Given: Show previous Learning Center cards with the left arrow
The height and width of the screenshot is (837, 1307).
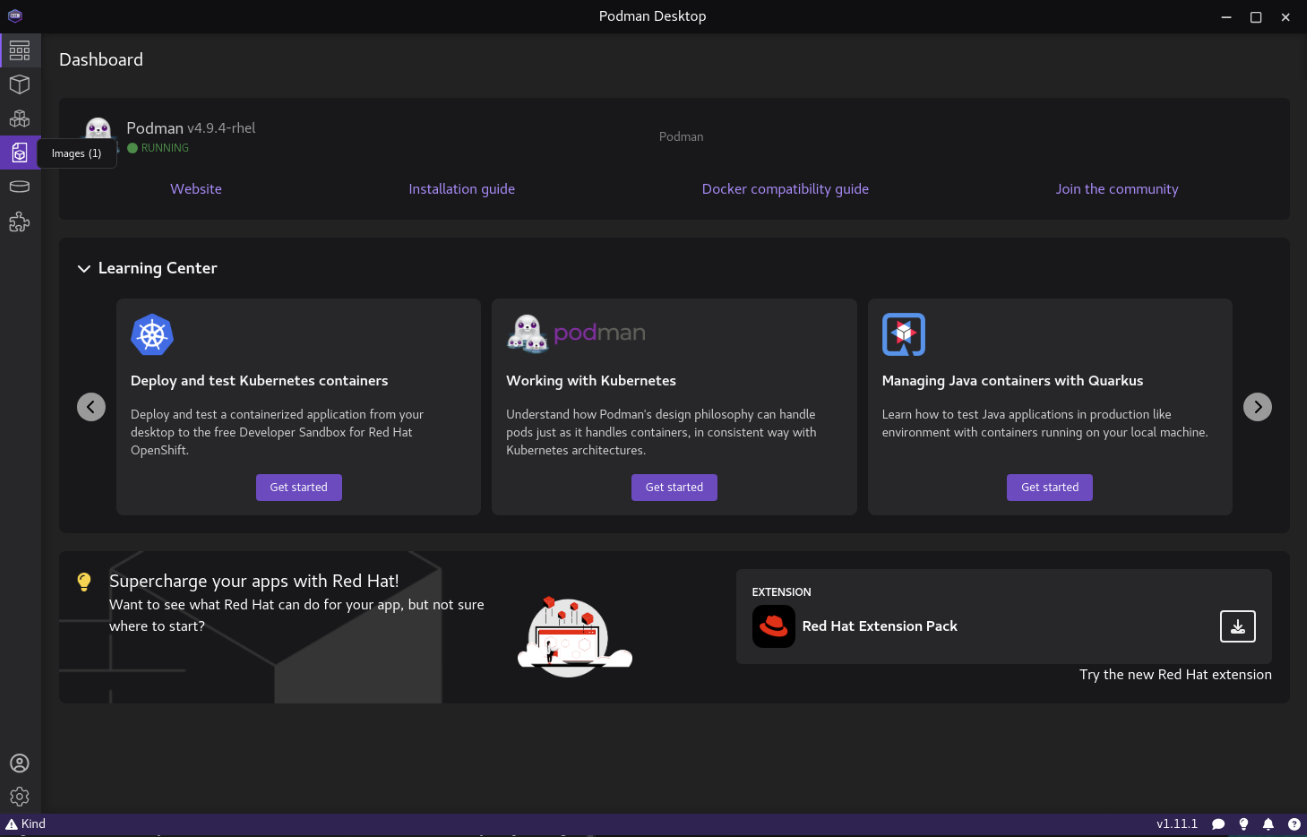Looking at the screenshot, I should 91,407.
